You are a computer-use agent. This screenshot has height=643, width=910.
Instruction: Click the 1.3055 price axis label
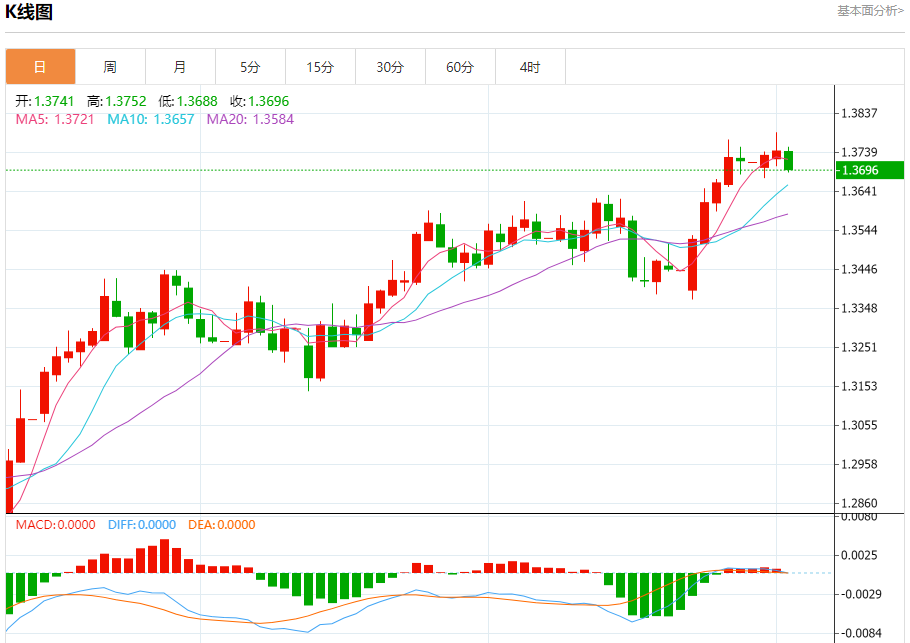[x=860, y=425]
